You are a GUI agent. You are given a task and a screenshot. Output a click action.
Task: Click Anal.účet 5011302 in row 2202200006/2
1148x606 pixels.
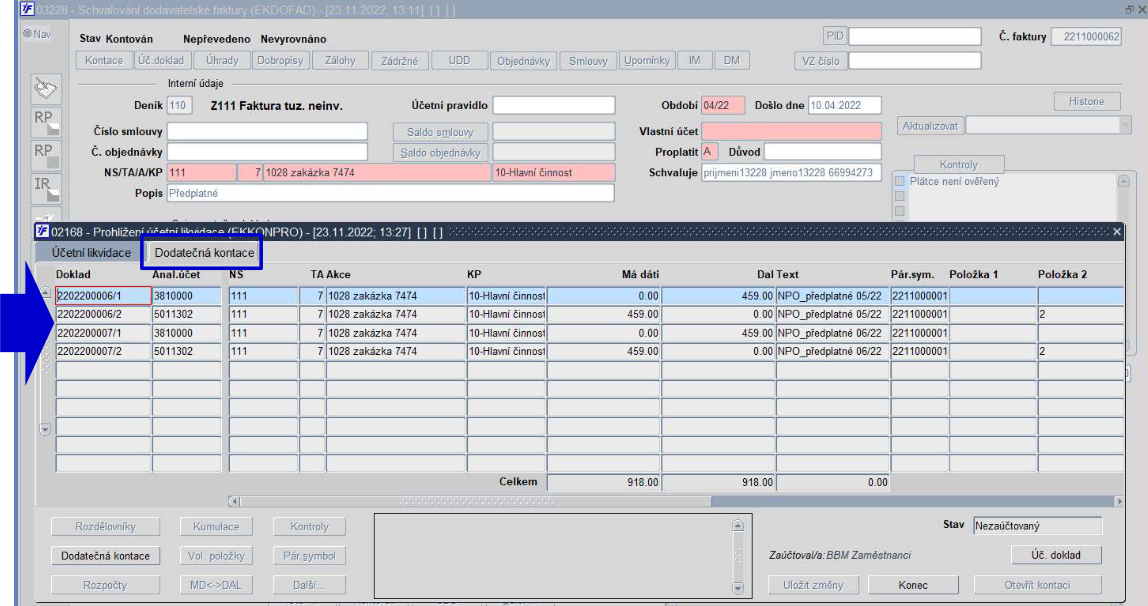(187, 314)
